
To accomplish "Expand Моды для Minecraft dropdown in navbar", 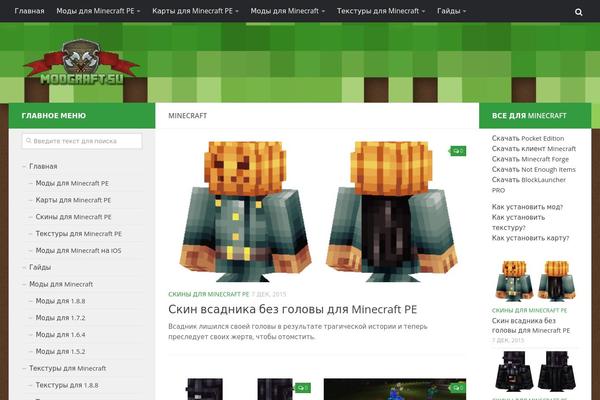I will click(287, 11).
